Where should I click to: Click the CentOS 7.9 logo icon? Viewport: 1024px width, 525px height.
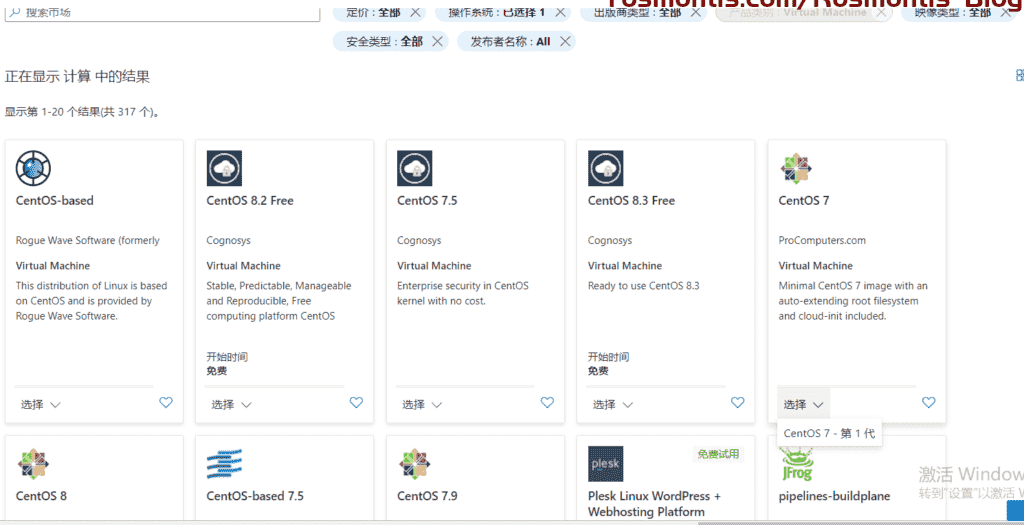point(414,464)
